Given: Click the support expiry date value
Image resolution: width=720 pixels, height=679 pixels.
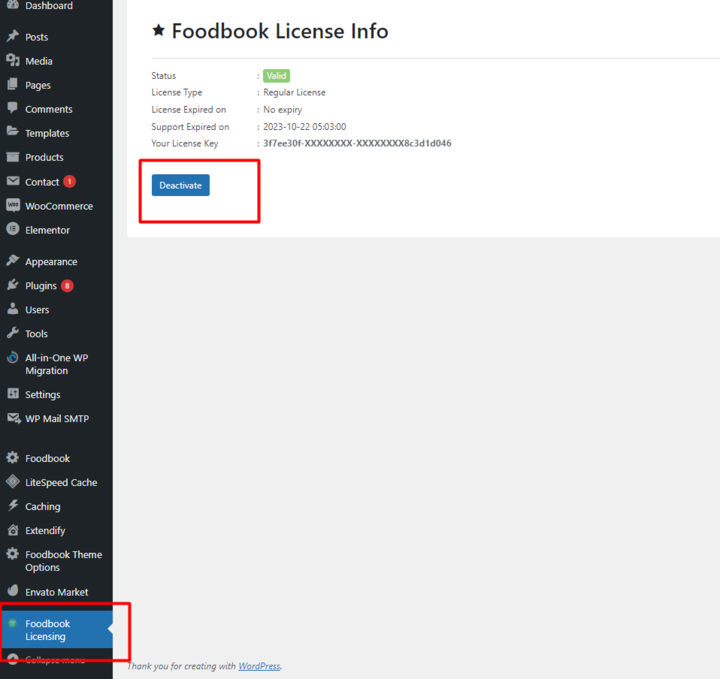Looking at the screenshot, I should point(304,127).
